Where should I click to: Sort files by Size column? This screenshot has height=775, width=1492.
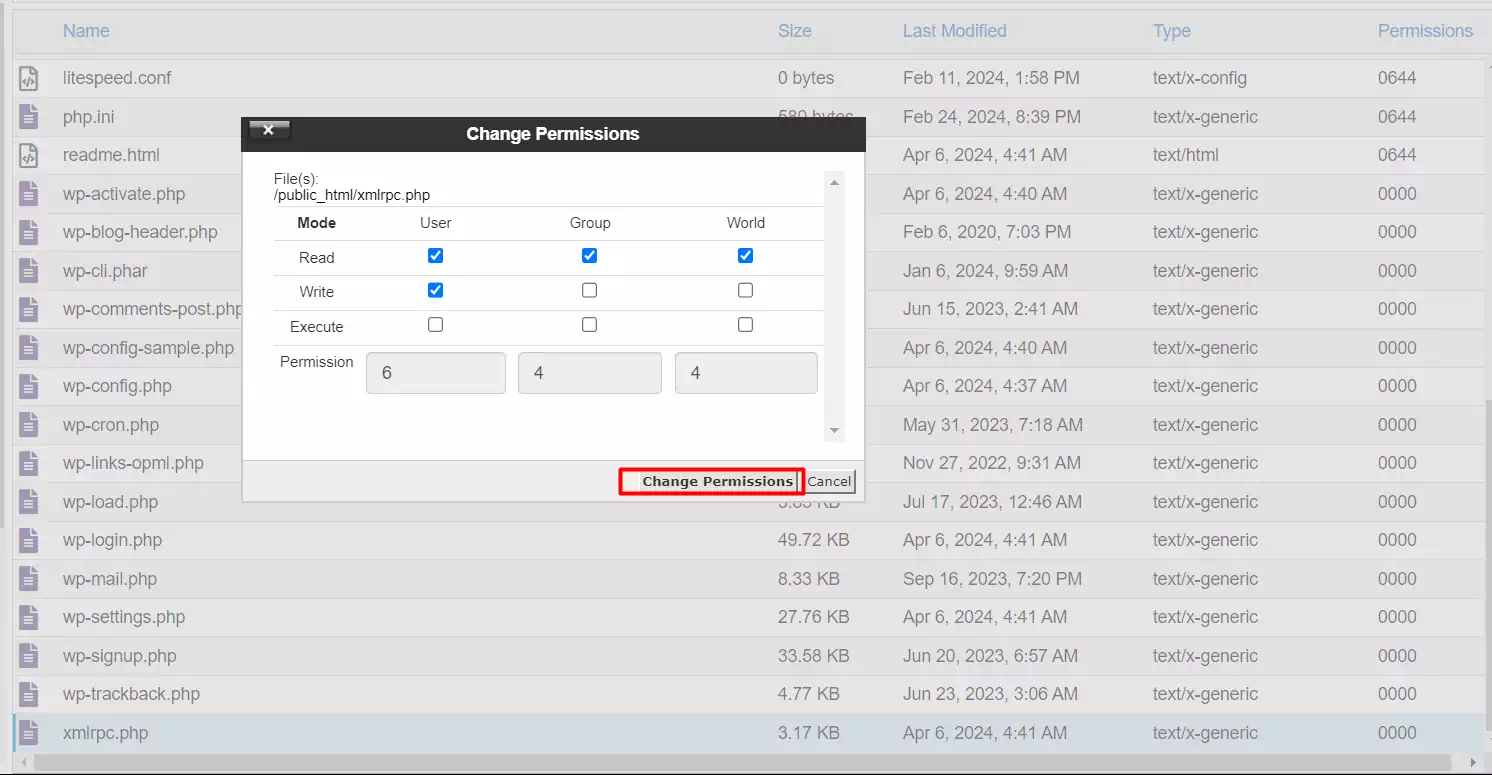pyautogui.click(x=795, y=31)
